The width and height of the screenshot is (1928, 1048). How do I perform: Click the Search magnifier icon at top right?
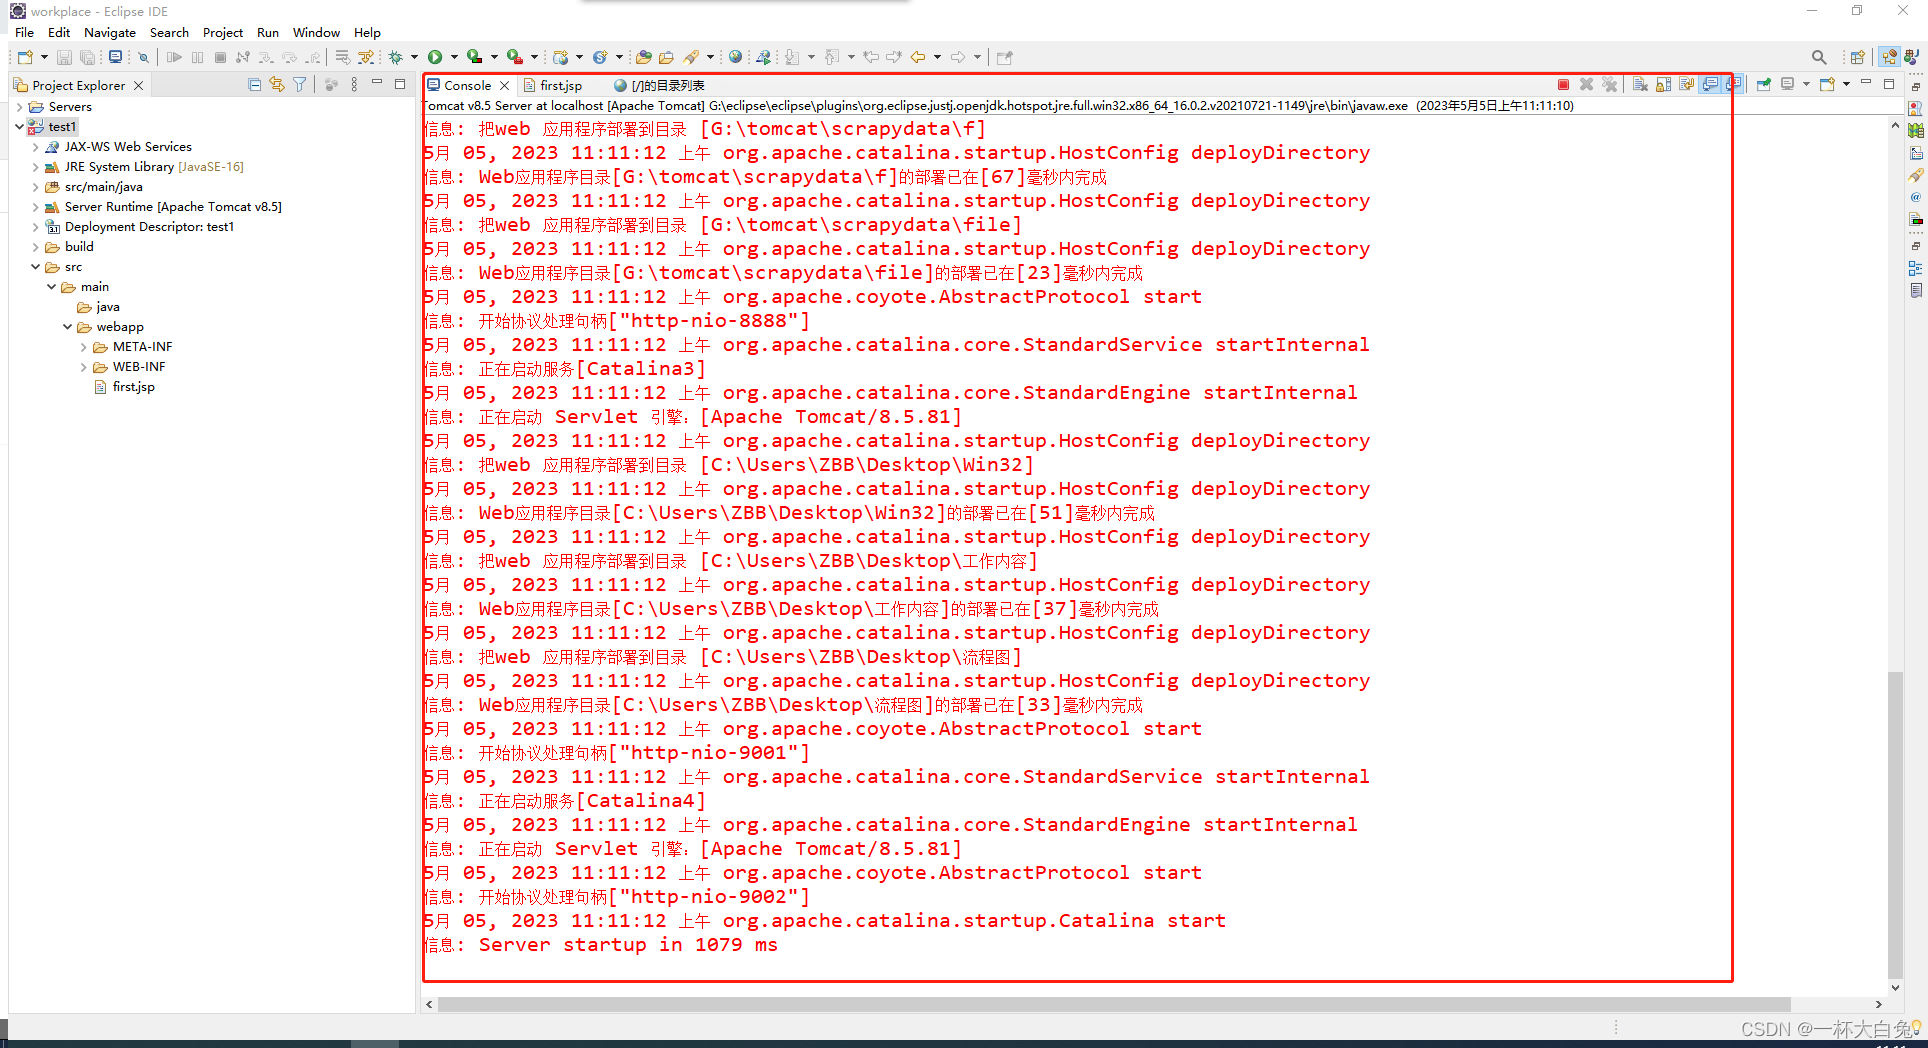click(x=1819, y=57)
